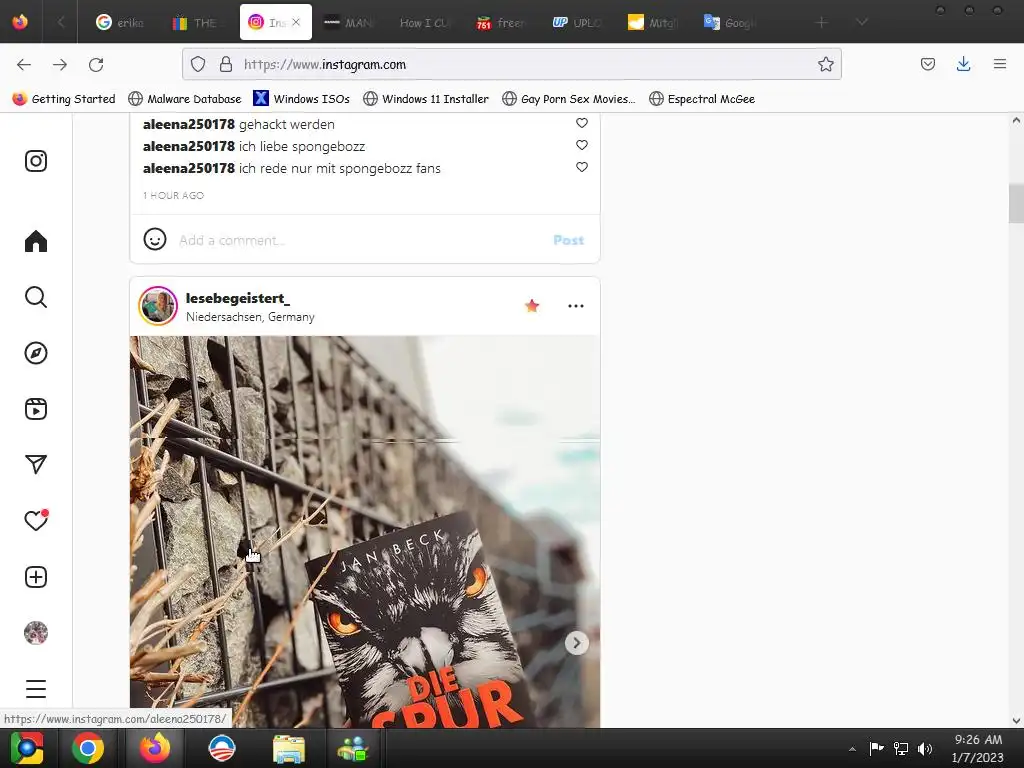Open profile avatar in sidebar
This screenshot has width=1024, height=768.
tap(36, 633)
